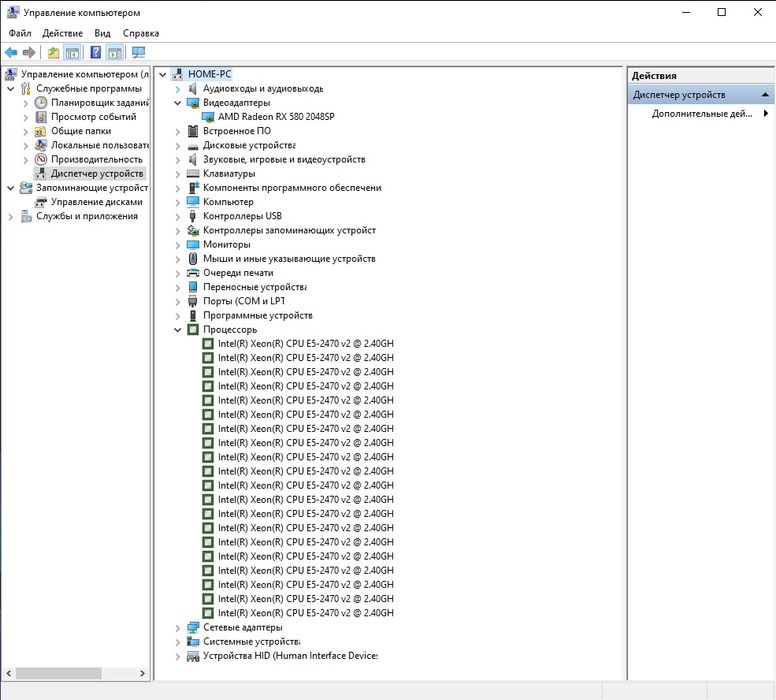Click the Встроенное ПО firmware icon
This screenshot has width=776, height=700.
click(x=193, y=131)
